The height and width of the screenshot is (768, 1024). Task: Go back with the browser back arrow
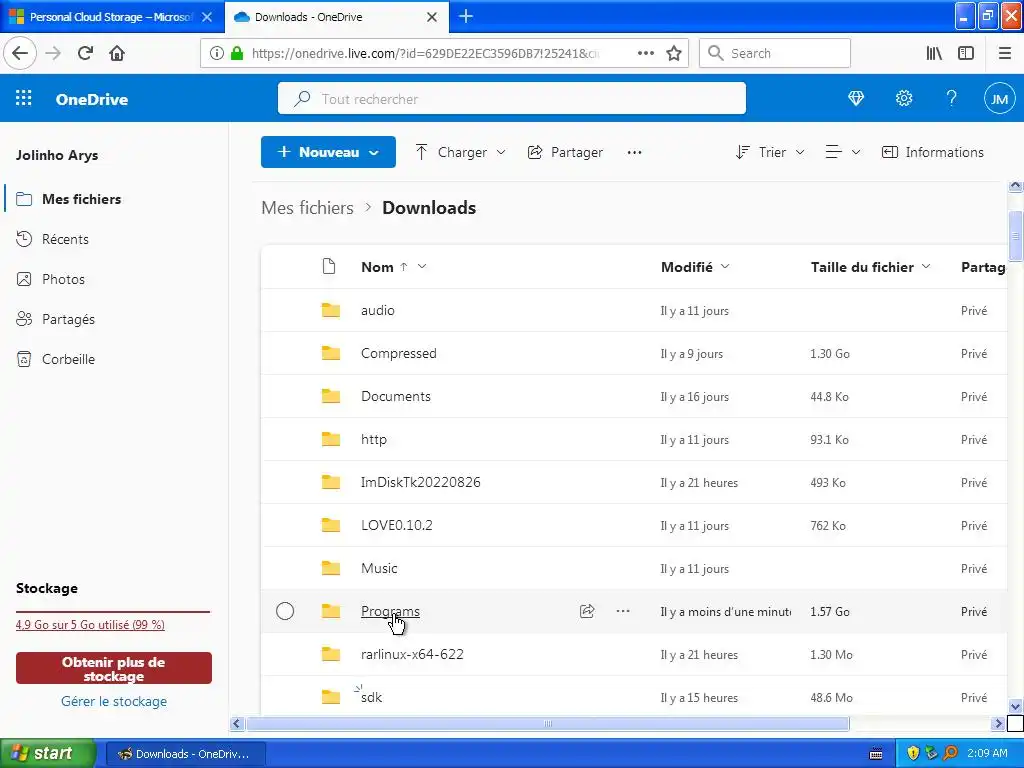pyautogui.click(x=20, y=54)
